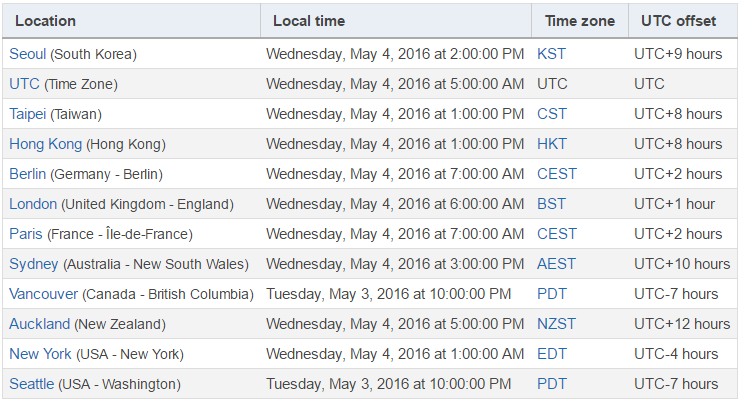Click the UTC location link
This screenshot has width=738, height=400.
coord(24,84)
